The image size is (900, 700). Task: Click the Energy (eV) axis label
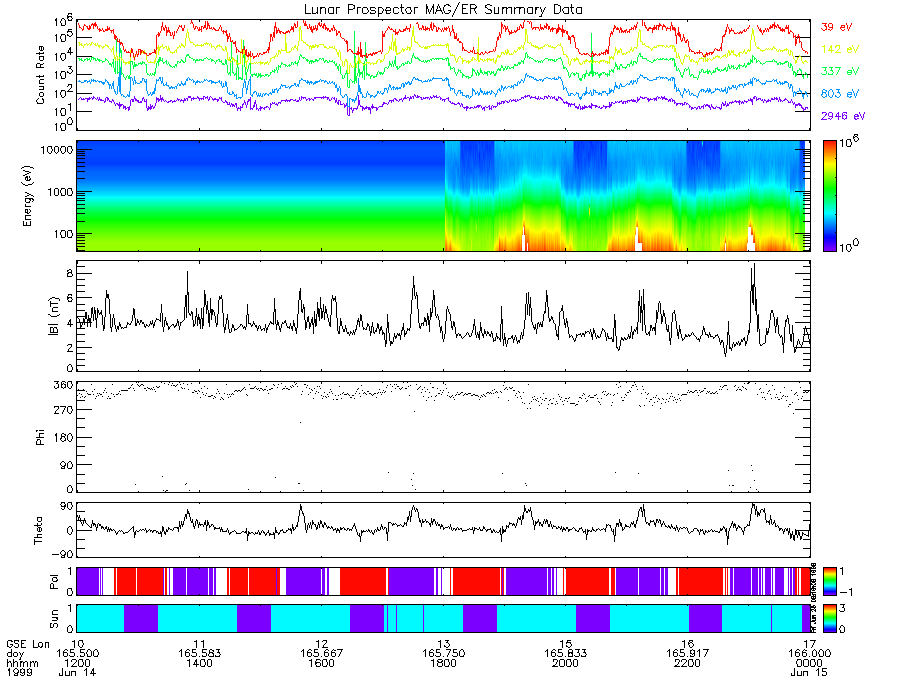[x=28, y=196]
